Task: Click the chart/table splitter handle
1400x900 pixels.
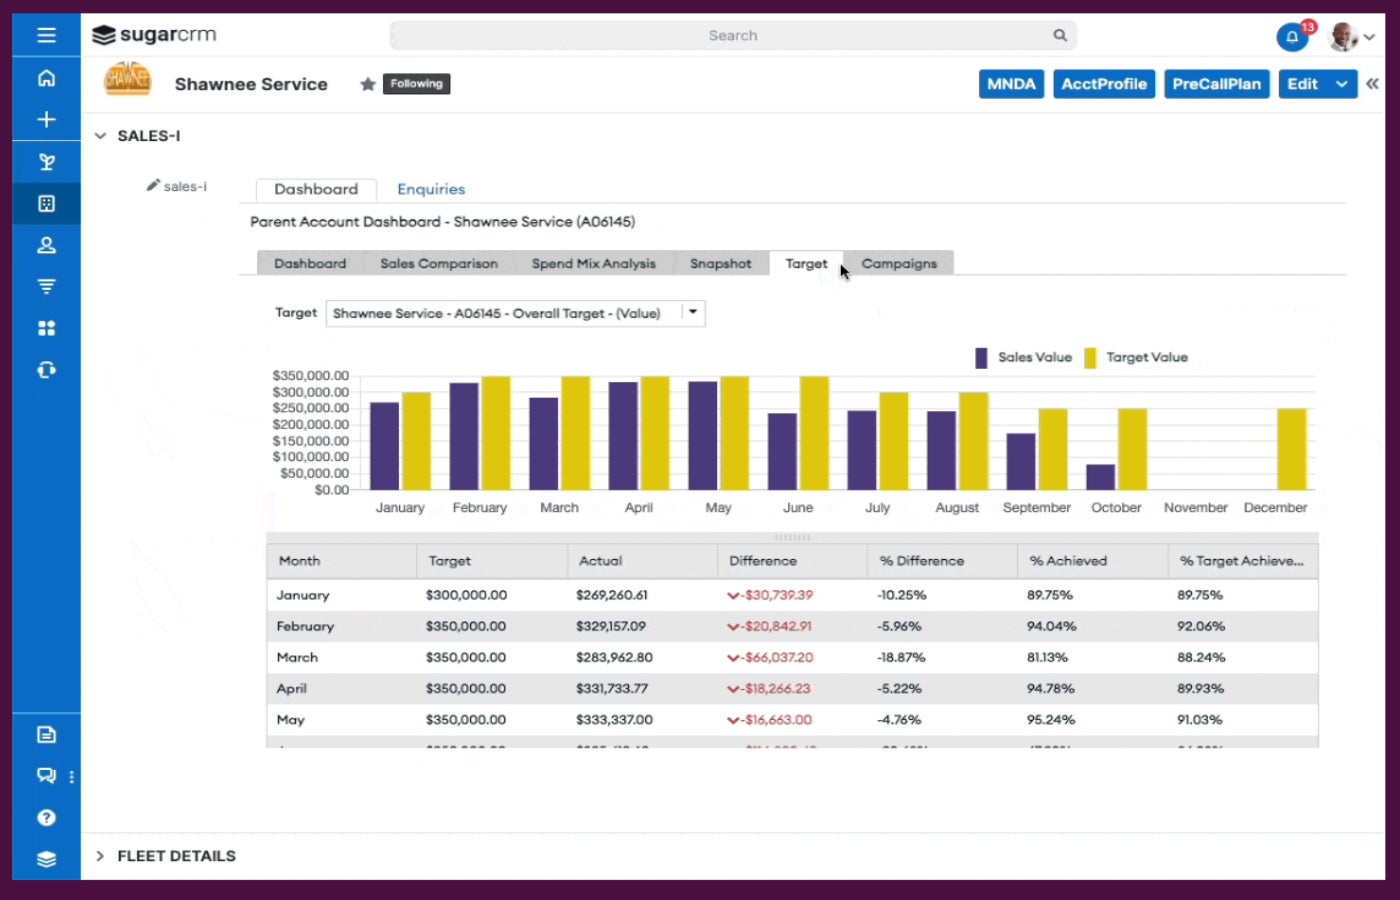Action: [792, 537]
